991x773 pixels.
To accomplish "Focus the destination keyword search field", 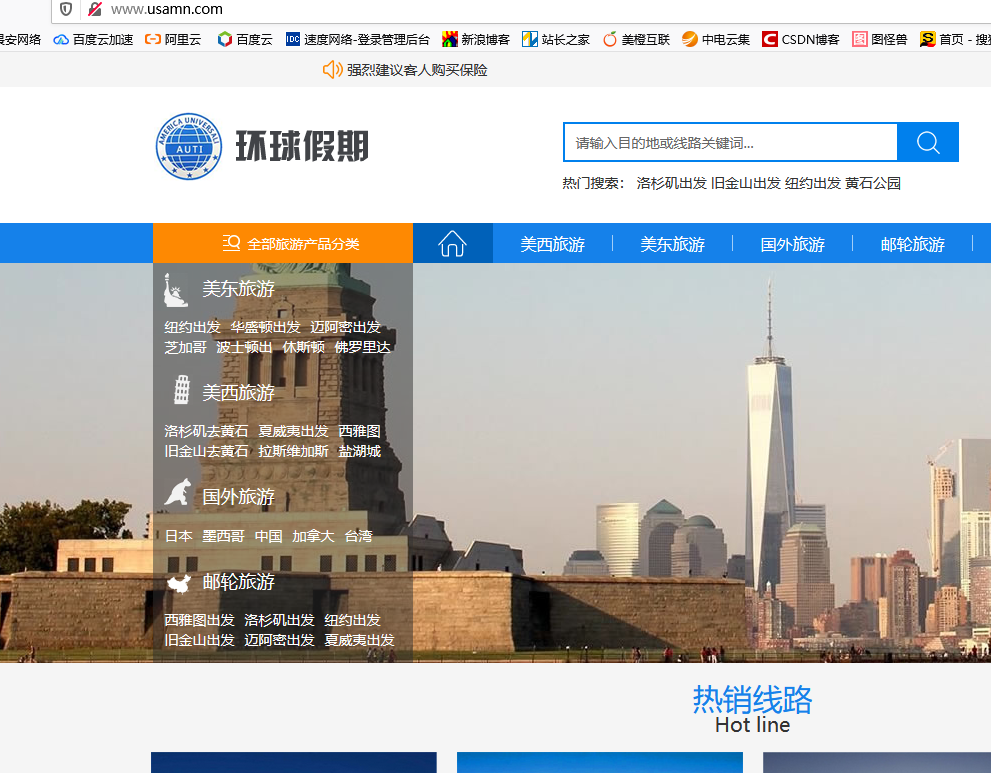I will (x=730, y=142).
